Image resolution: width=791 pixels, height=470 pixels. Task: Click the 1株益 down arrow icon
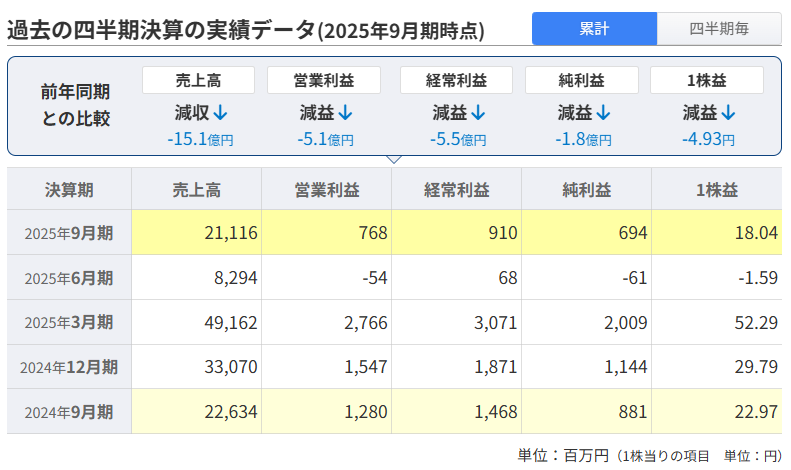(x=729, y=113)
